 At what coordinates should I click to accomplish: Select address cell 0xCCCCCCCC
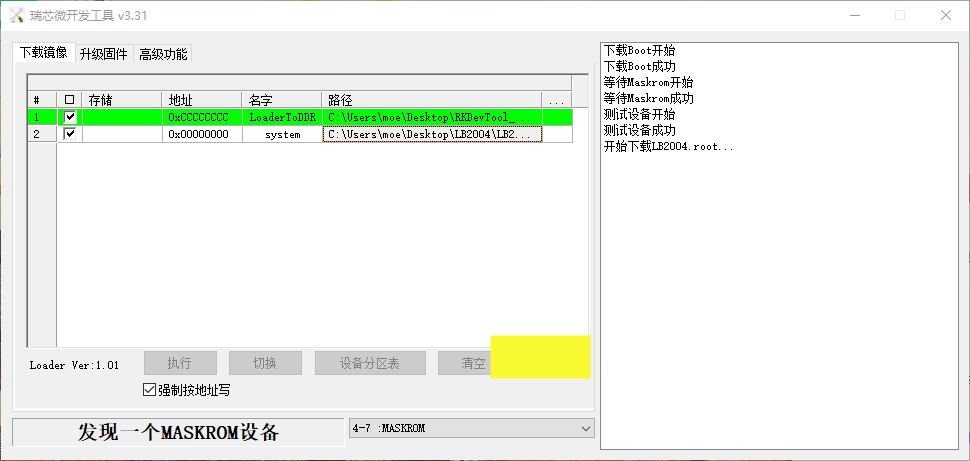(202, 117)
